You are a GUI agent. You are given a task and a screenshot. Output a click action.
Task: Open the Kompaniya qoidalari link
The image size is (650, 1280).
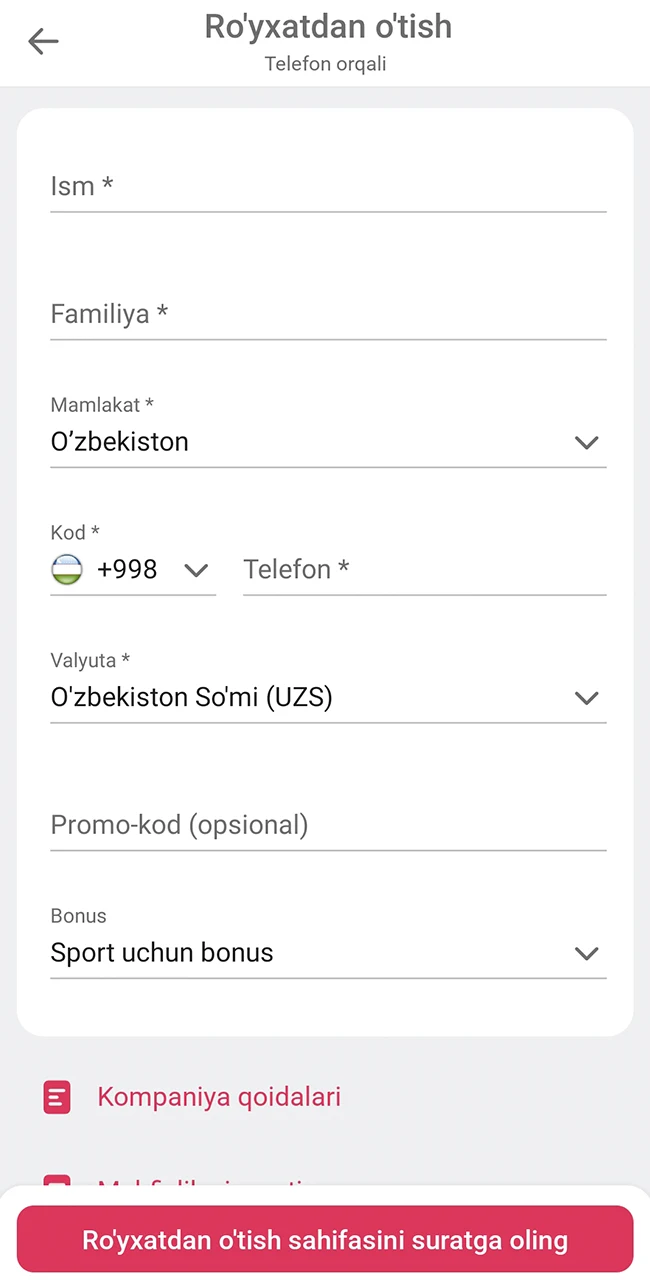219,1096
